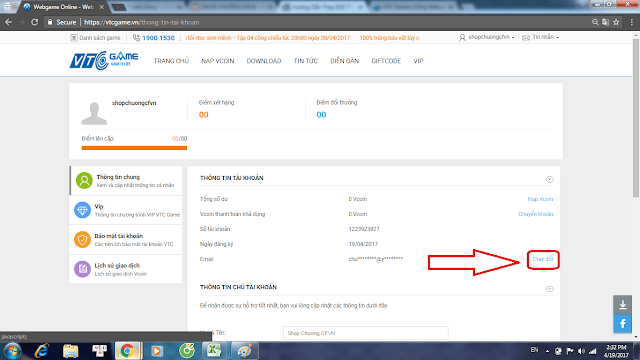Open Excel from the taskbar
The height and width of the screenshot is (360, 640).
pos(214,351)
